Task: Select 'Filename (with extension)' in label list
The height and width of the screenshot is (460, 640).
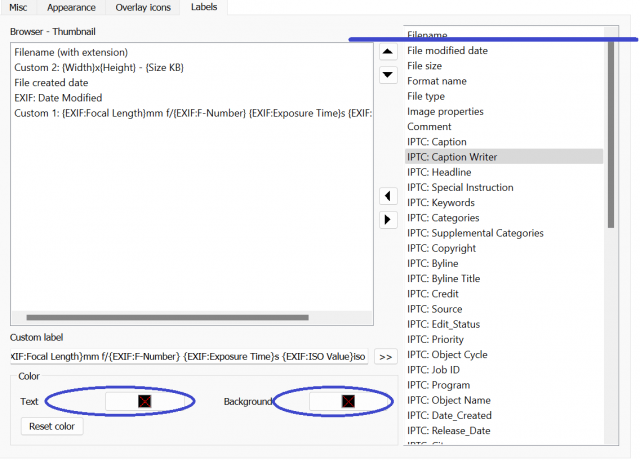Action: click(x=191, y=53)
